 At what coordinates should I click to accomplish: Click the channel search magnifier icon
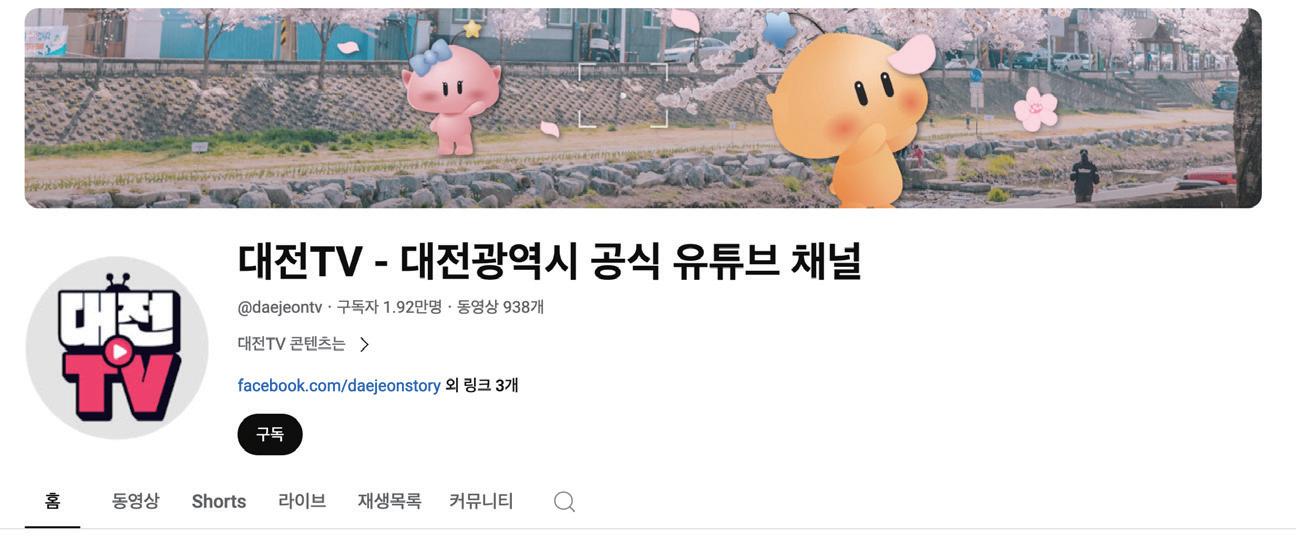pyautogui.click(x=564, y=501)
